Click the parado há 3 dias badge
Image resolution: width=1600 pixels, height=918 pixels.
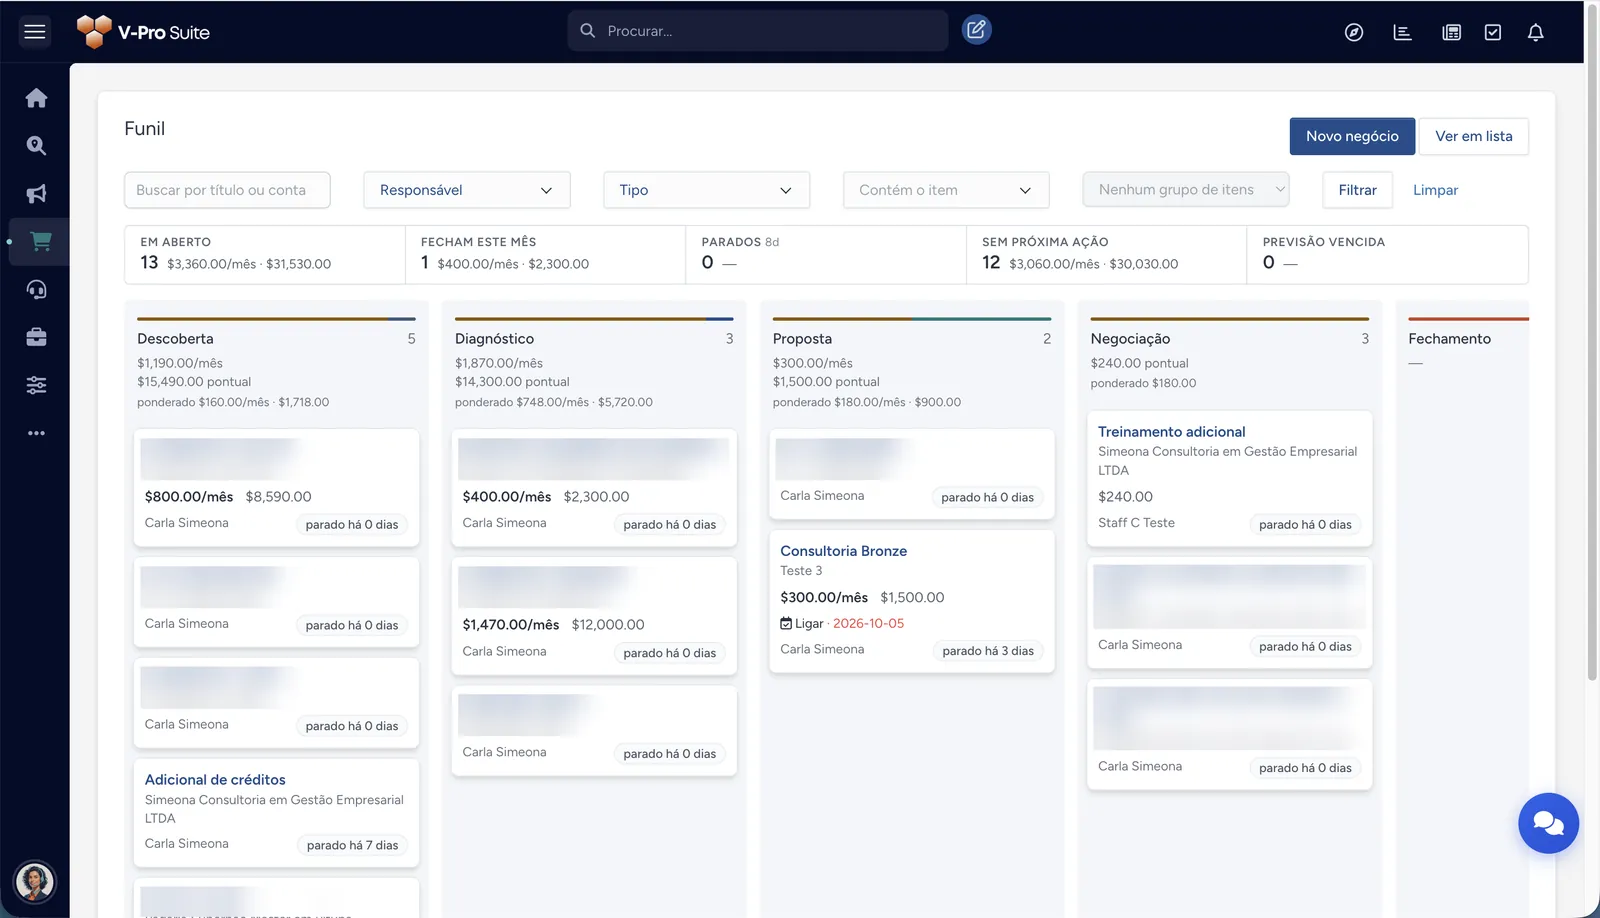pyautogui.click(x=988, y=651)
